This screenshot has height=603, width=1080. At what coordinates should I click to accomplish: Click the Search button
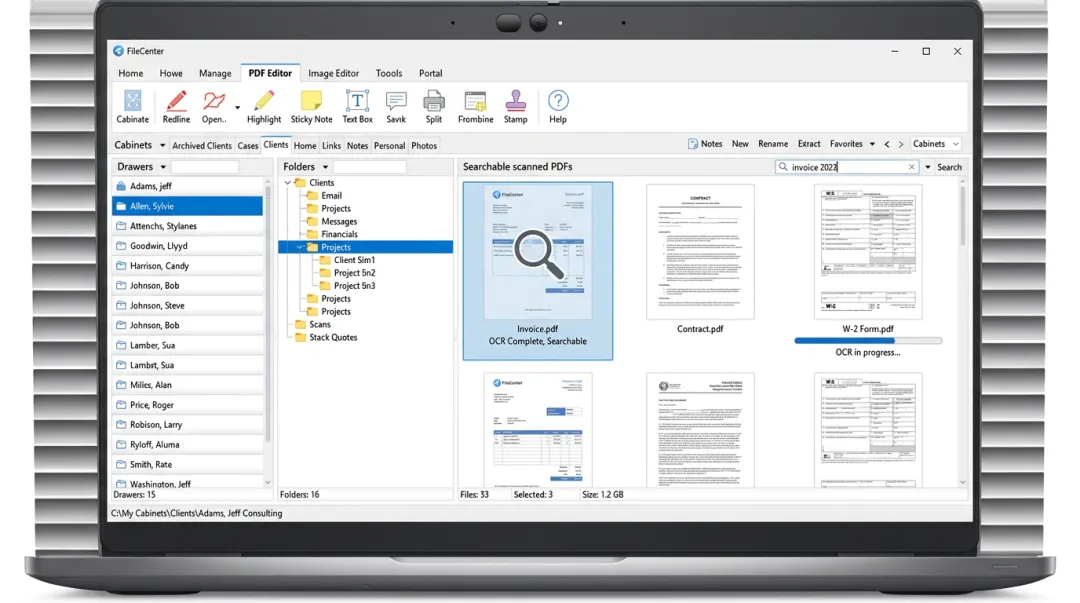click(949, 167)
